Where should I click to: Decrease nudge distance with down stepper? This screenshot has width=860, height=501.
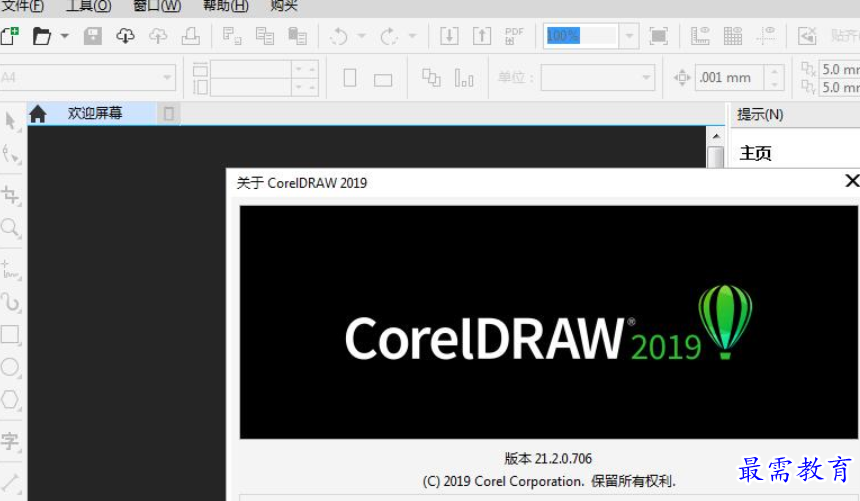(774, 84)
